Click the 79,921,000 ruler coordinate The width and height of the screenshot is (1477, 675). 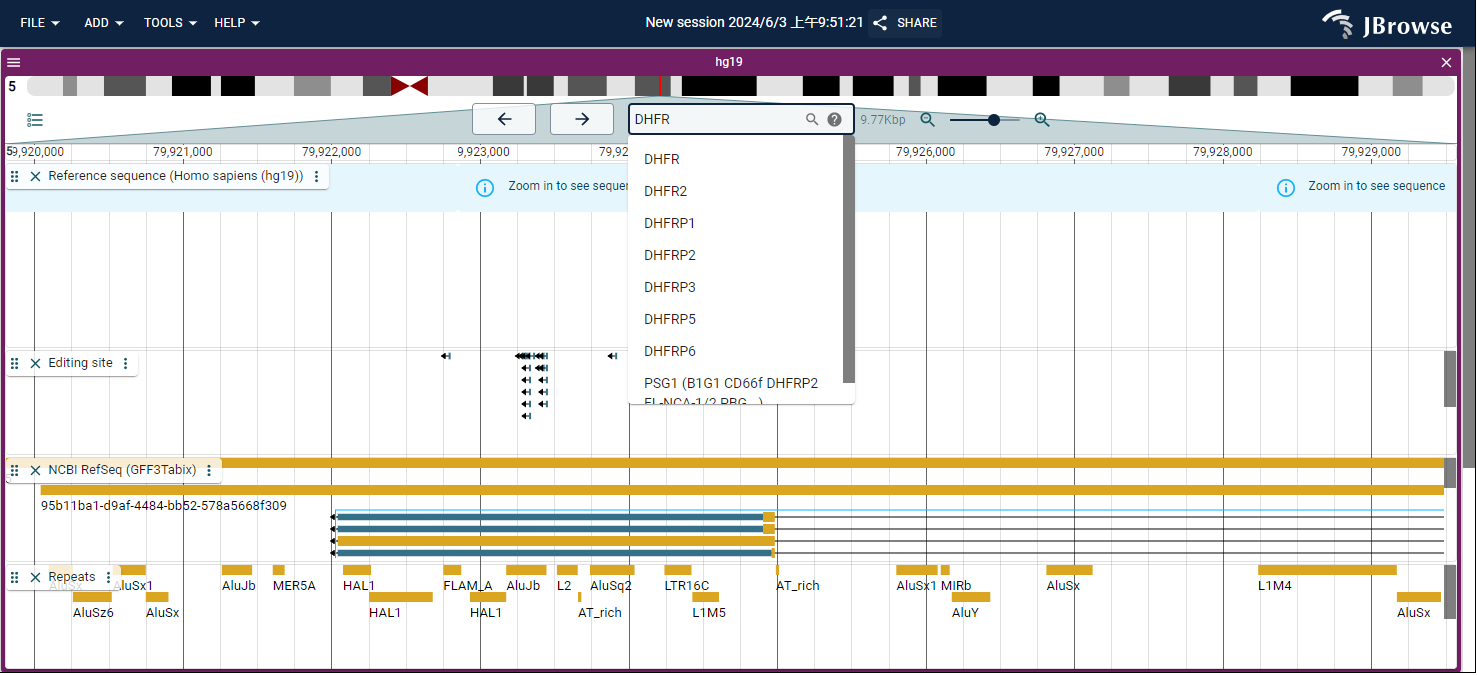pos(183,152)
